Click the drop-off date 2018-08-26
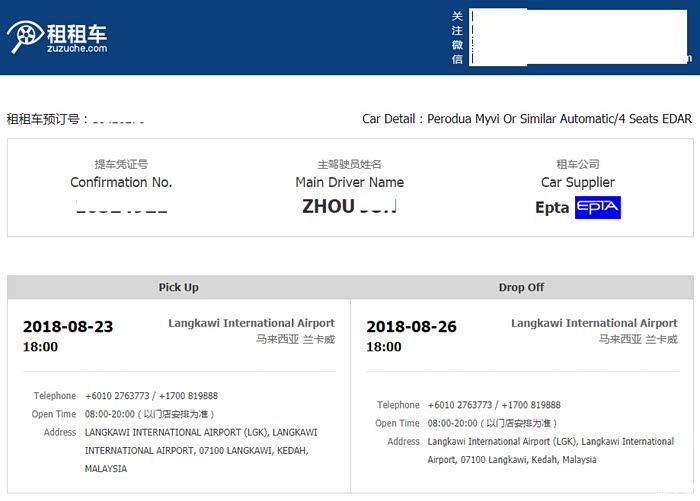This screenshot has width=700, height=501. (412, 327)
